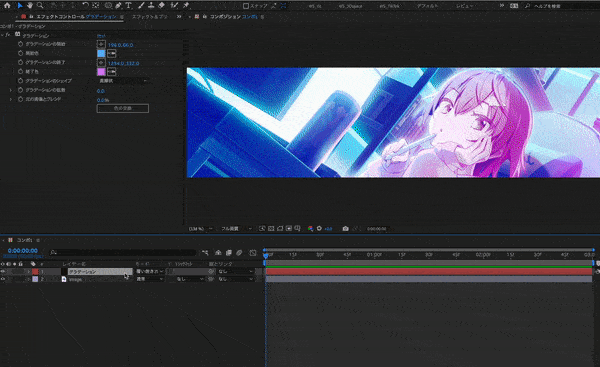
Task: Click the gradient start point crosshair picker
Action: point(101,44)
